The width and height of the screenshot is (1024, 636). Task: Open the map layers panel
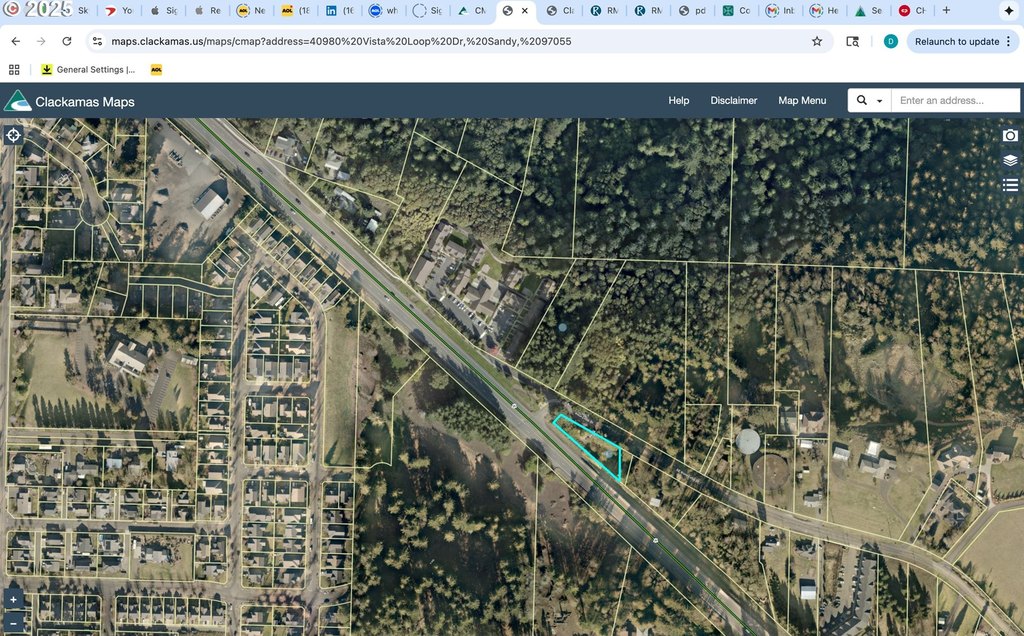[1010, 160]
